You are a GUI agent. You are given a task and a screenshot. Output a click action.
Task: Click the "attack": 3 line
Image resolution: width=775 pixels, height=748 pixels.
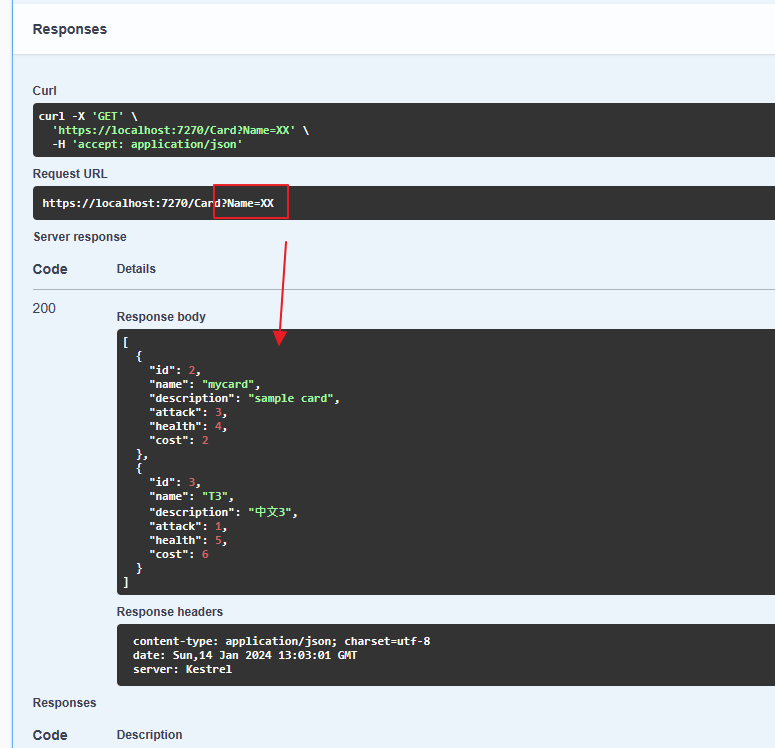pyautogui.click(x=188, y=413)
